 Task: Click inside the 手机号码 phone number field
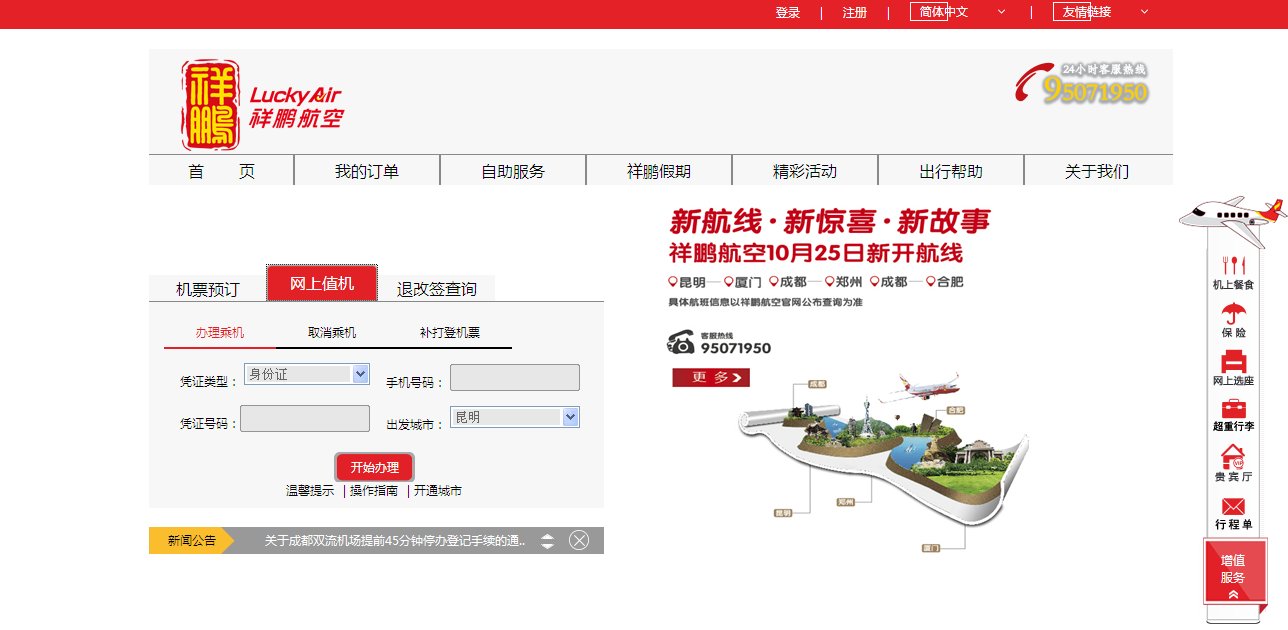(x=515, y=377)
